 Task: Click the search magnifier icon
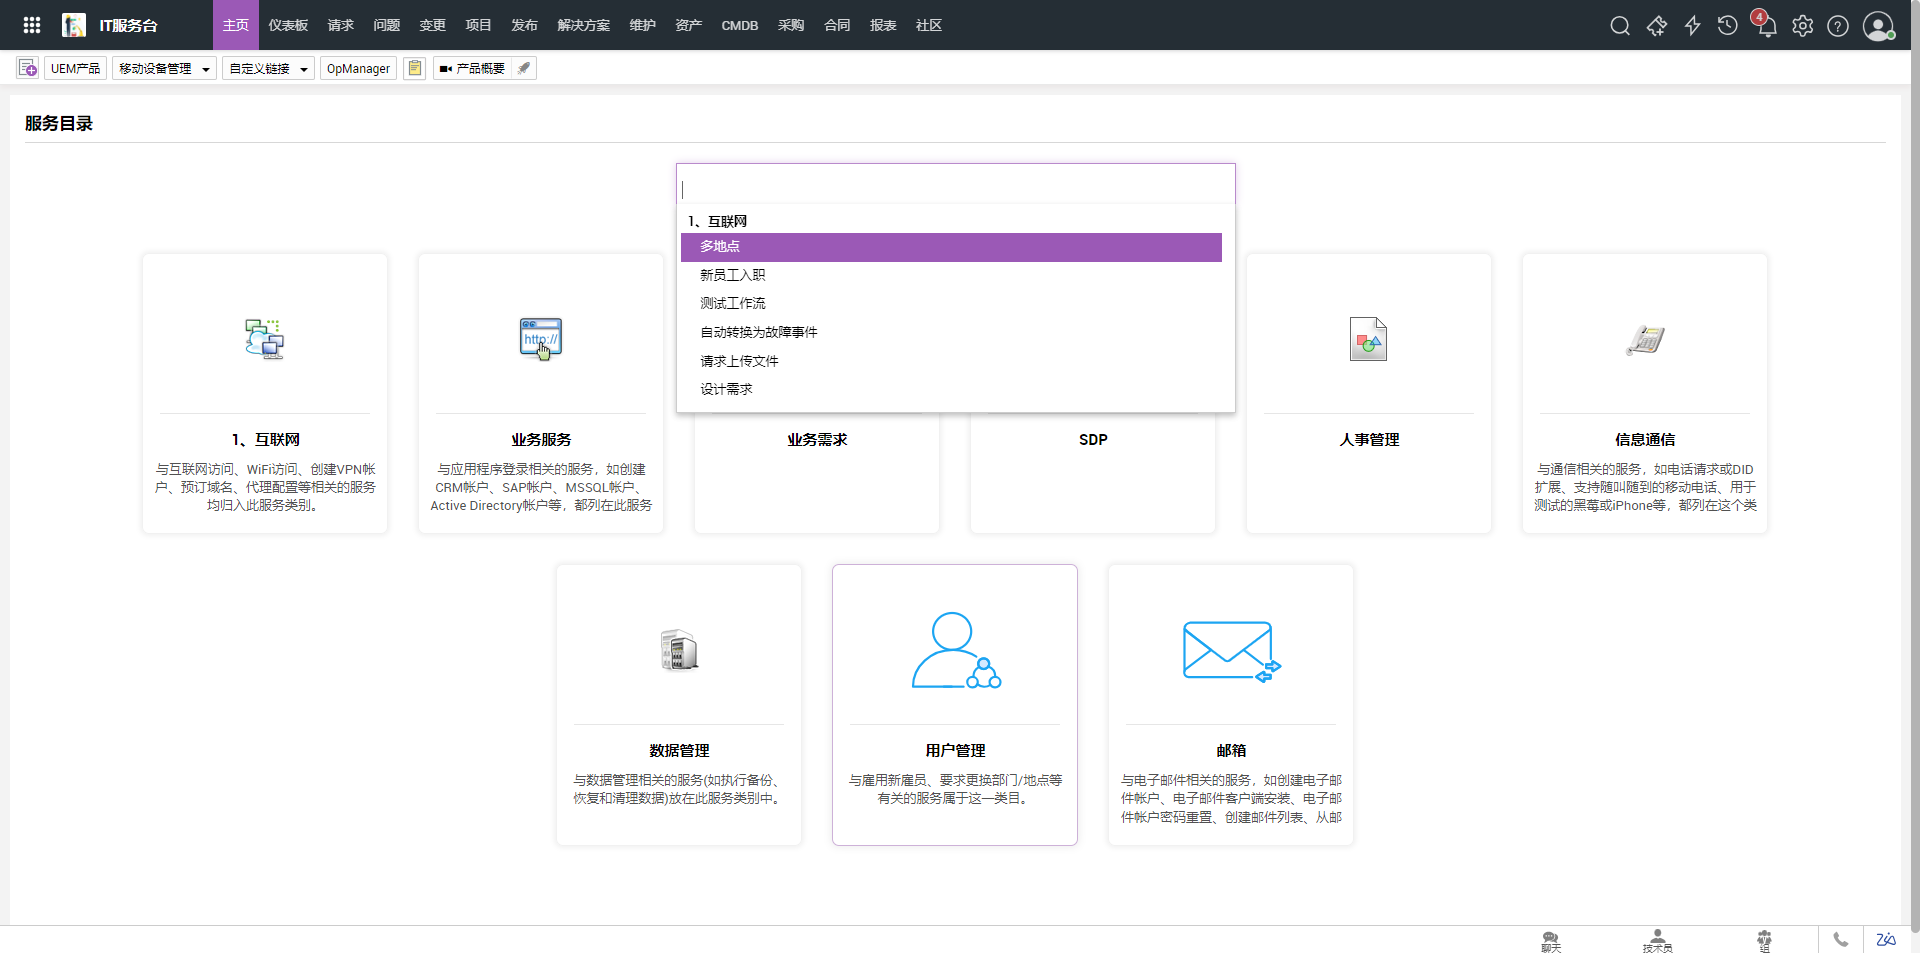(1620, 26)
